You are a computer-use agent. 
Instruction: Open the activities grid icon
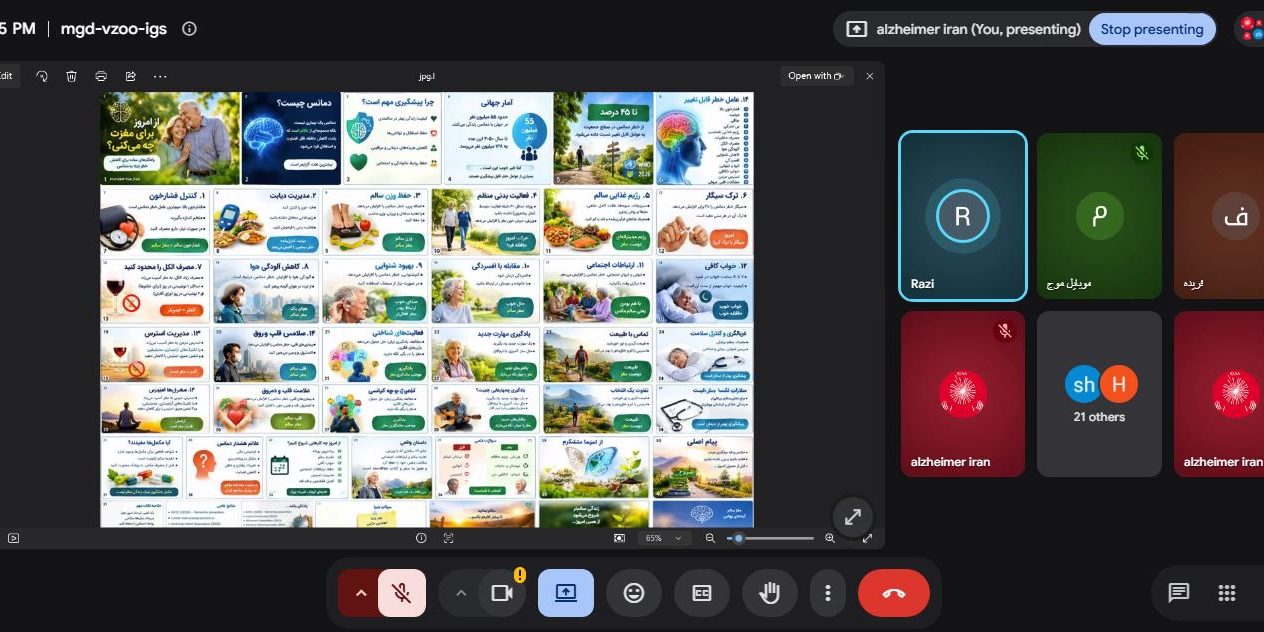[1227, 593]
